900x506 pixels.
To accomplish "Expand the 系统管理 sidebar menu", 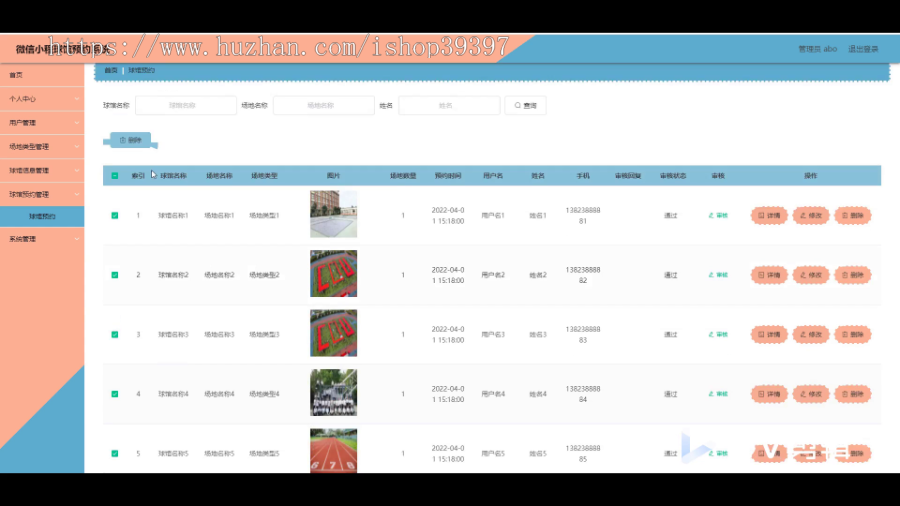I will 42,239.
